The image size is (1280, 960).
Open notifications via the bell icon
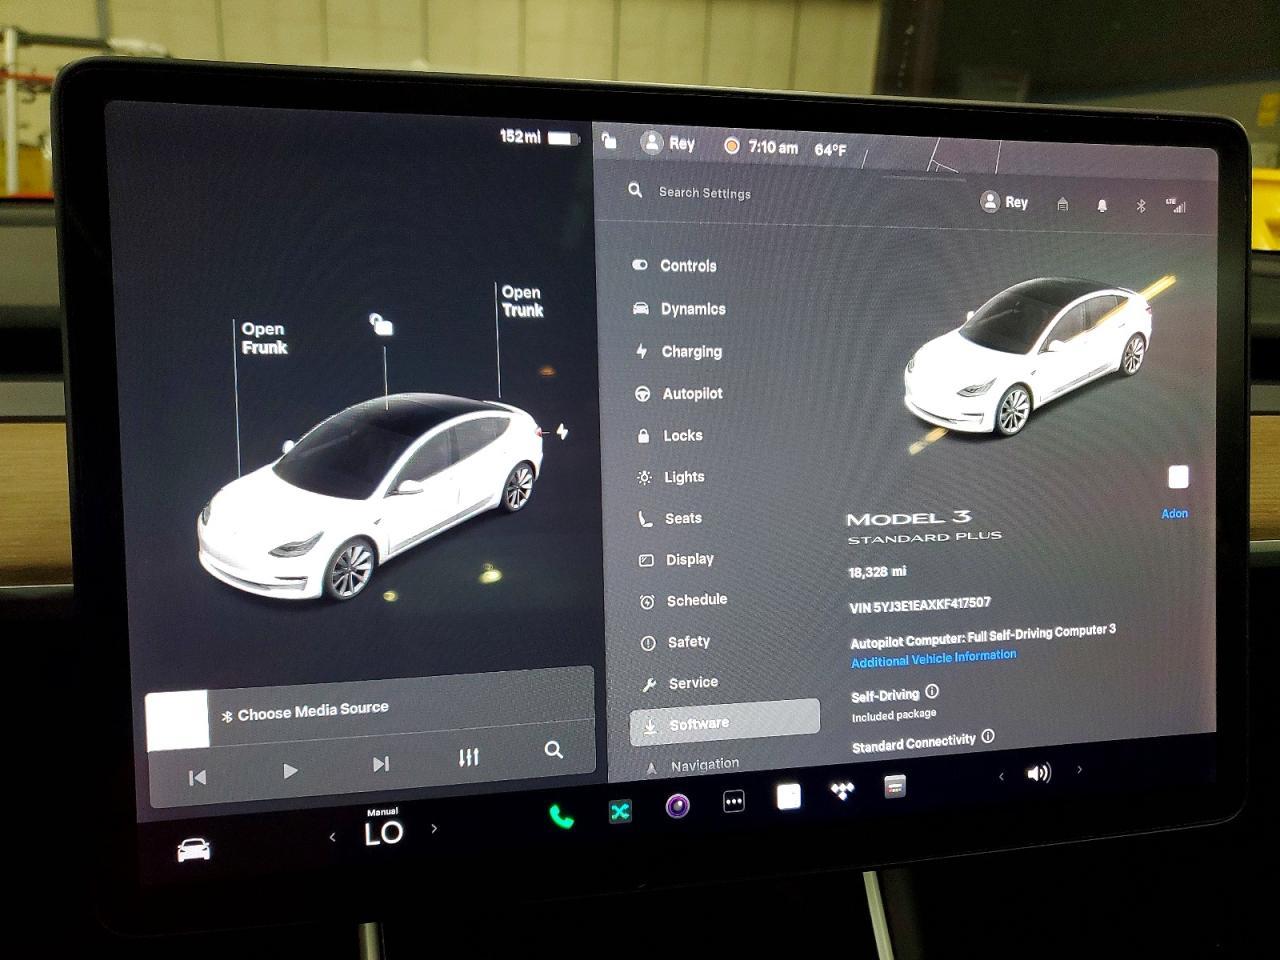(1102, 205)
